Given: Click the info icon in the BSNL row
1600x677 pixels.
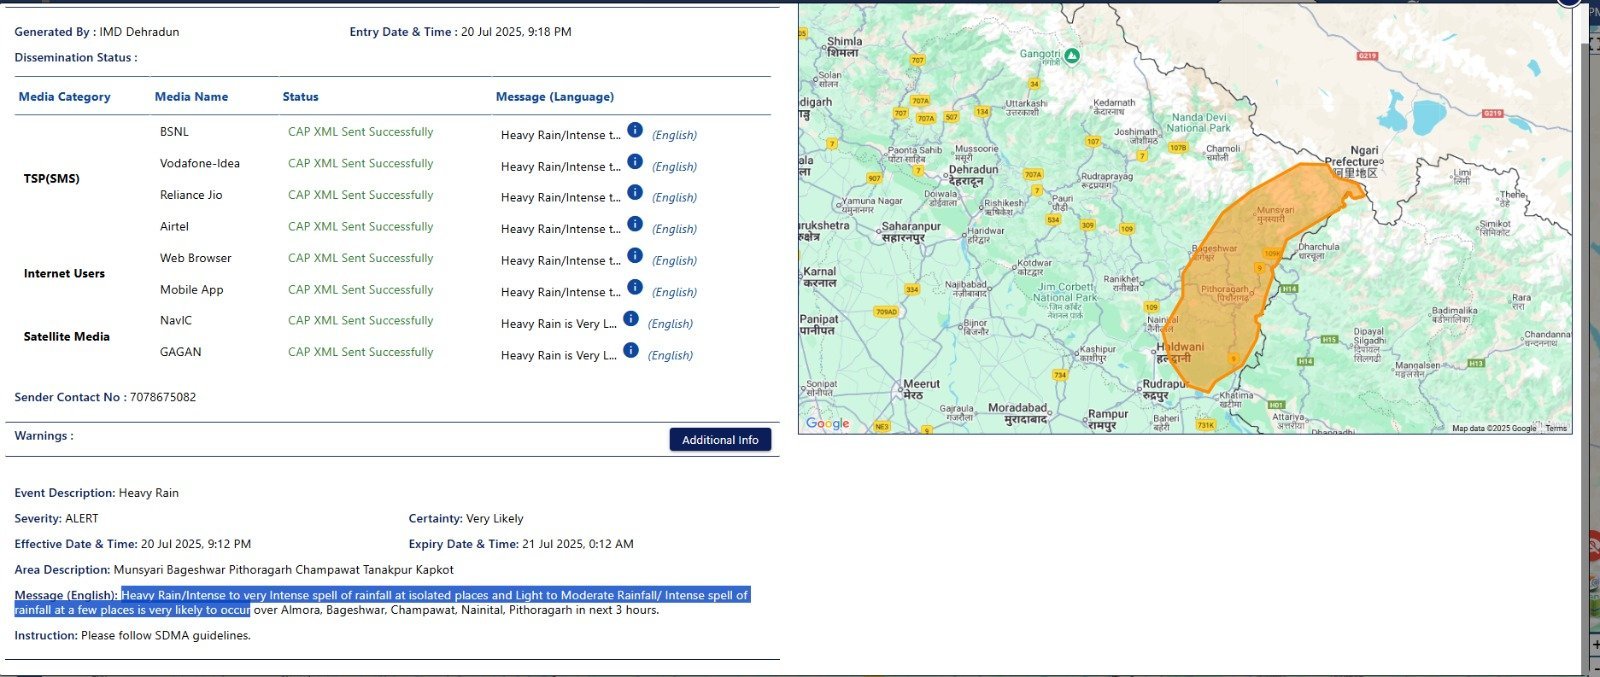Looking at the screenshot, I should 634,130.
